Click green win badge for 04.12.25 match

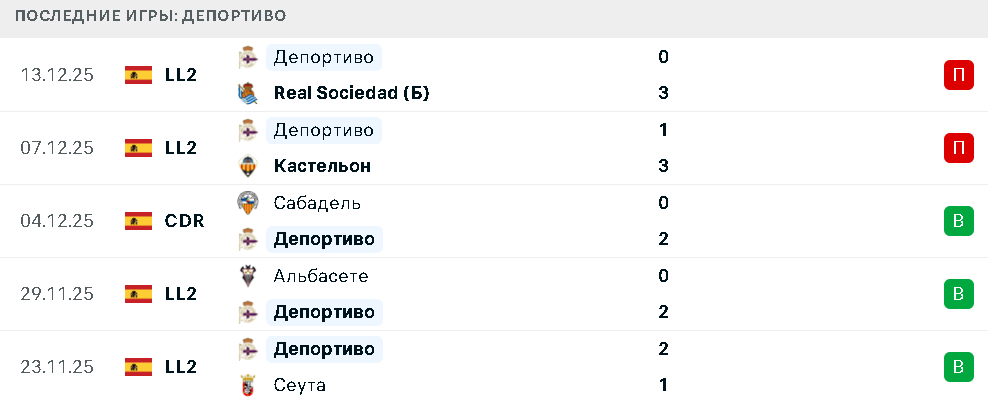(x=958, y=221)
